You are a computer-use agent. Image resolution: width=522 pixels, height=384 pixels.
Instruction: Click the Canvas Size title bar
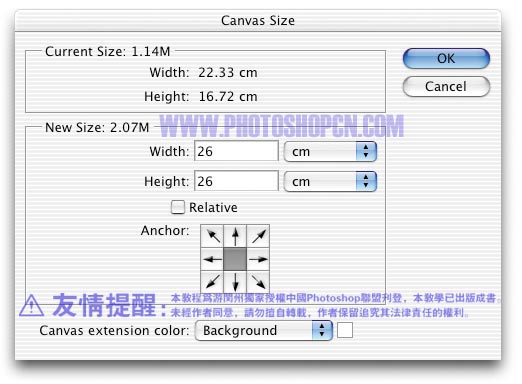[x=258, y=21]
